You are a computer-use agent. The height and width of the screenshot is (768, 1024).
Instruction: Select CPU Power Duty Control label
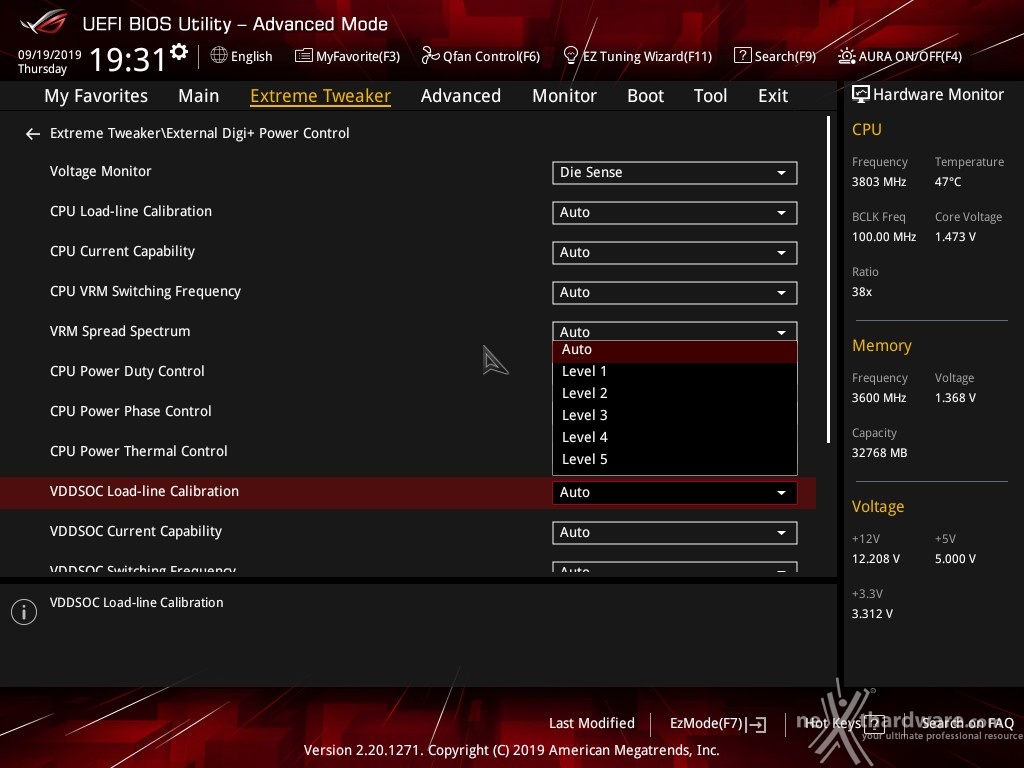[127, 372]
